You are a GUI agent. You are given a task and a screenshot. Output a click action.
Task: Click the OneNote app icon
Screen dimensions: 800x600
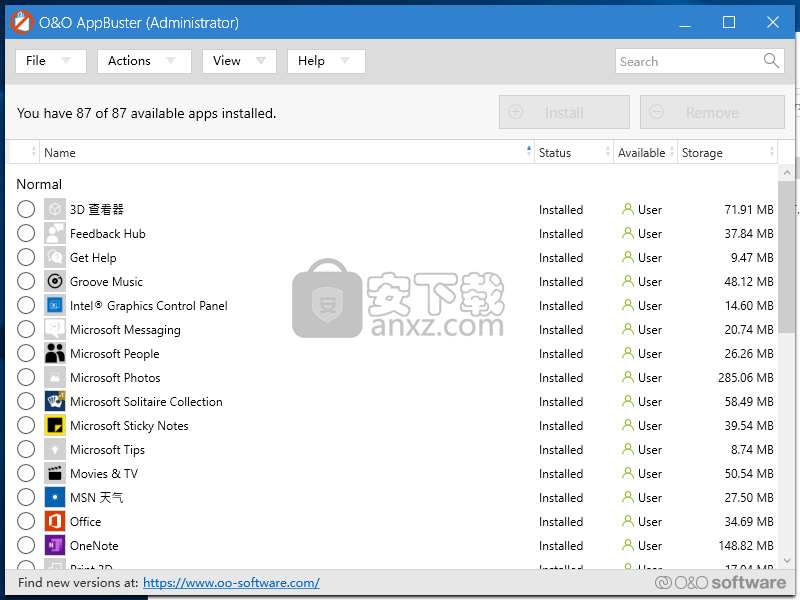coord(55,545)
